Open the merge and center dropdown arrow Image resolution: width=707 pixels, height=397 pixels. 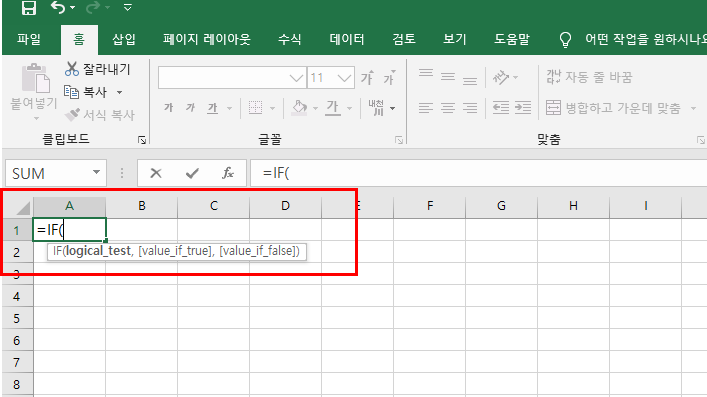pos(693,108)
